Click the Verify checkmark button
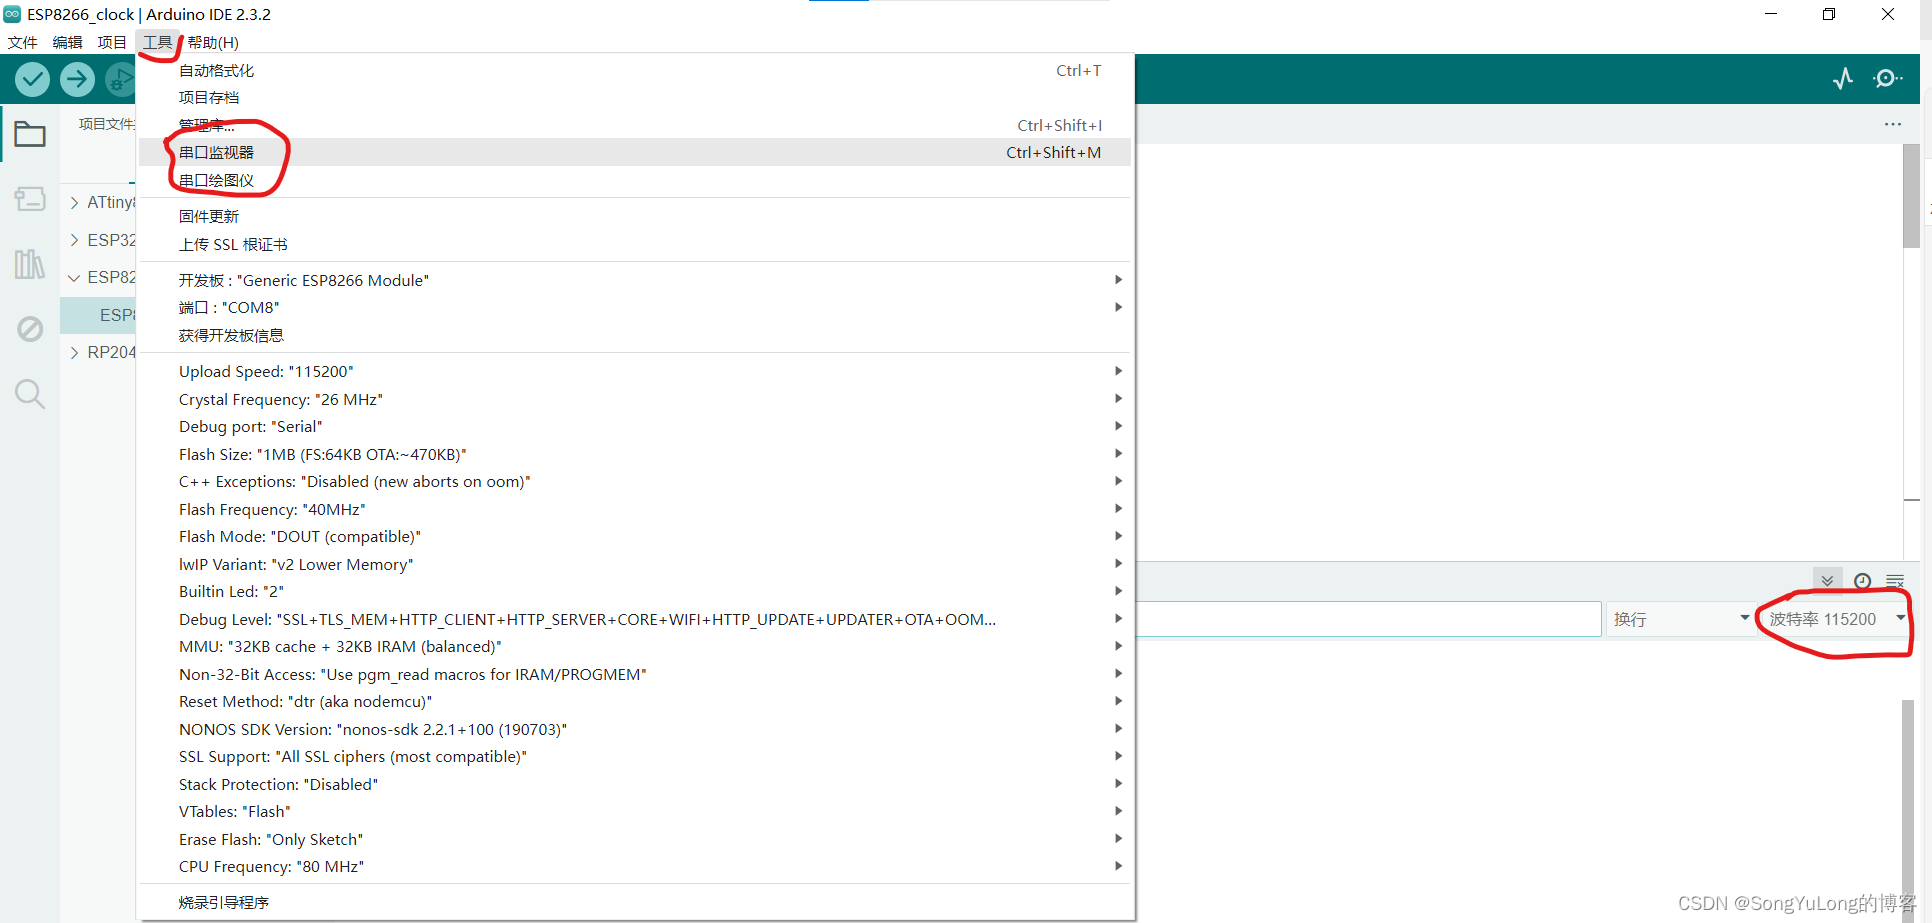This screenshot has height=923, width=1932. 33,79
